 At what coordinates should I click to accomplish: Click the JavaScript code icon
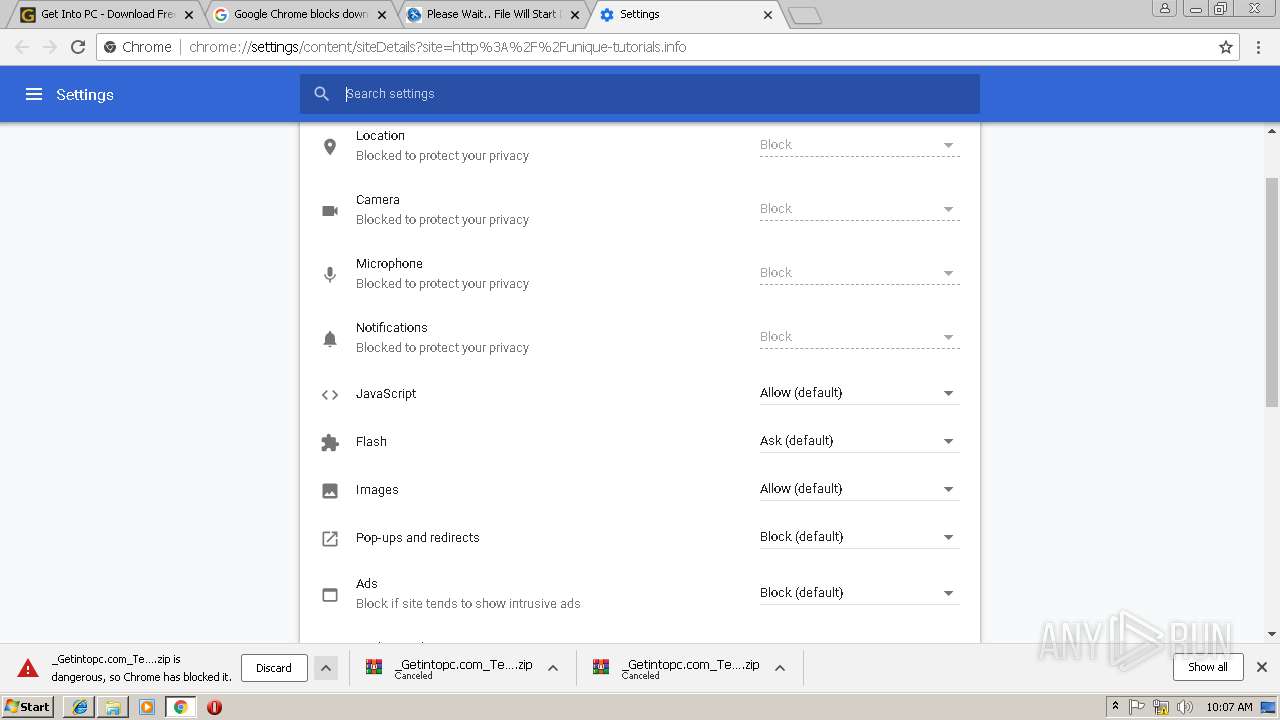pyautogui.click(x=330, y=395)
